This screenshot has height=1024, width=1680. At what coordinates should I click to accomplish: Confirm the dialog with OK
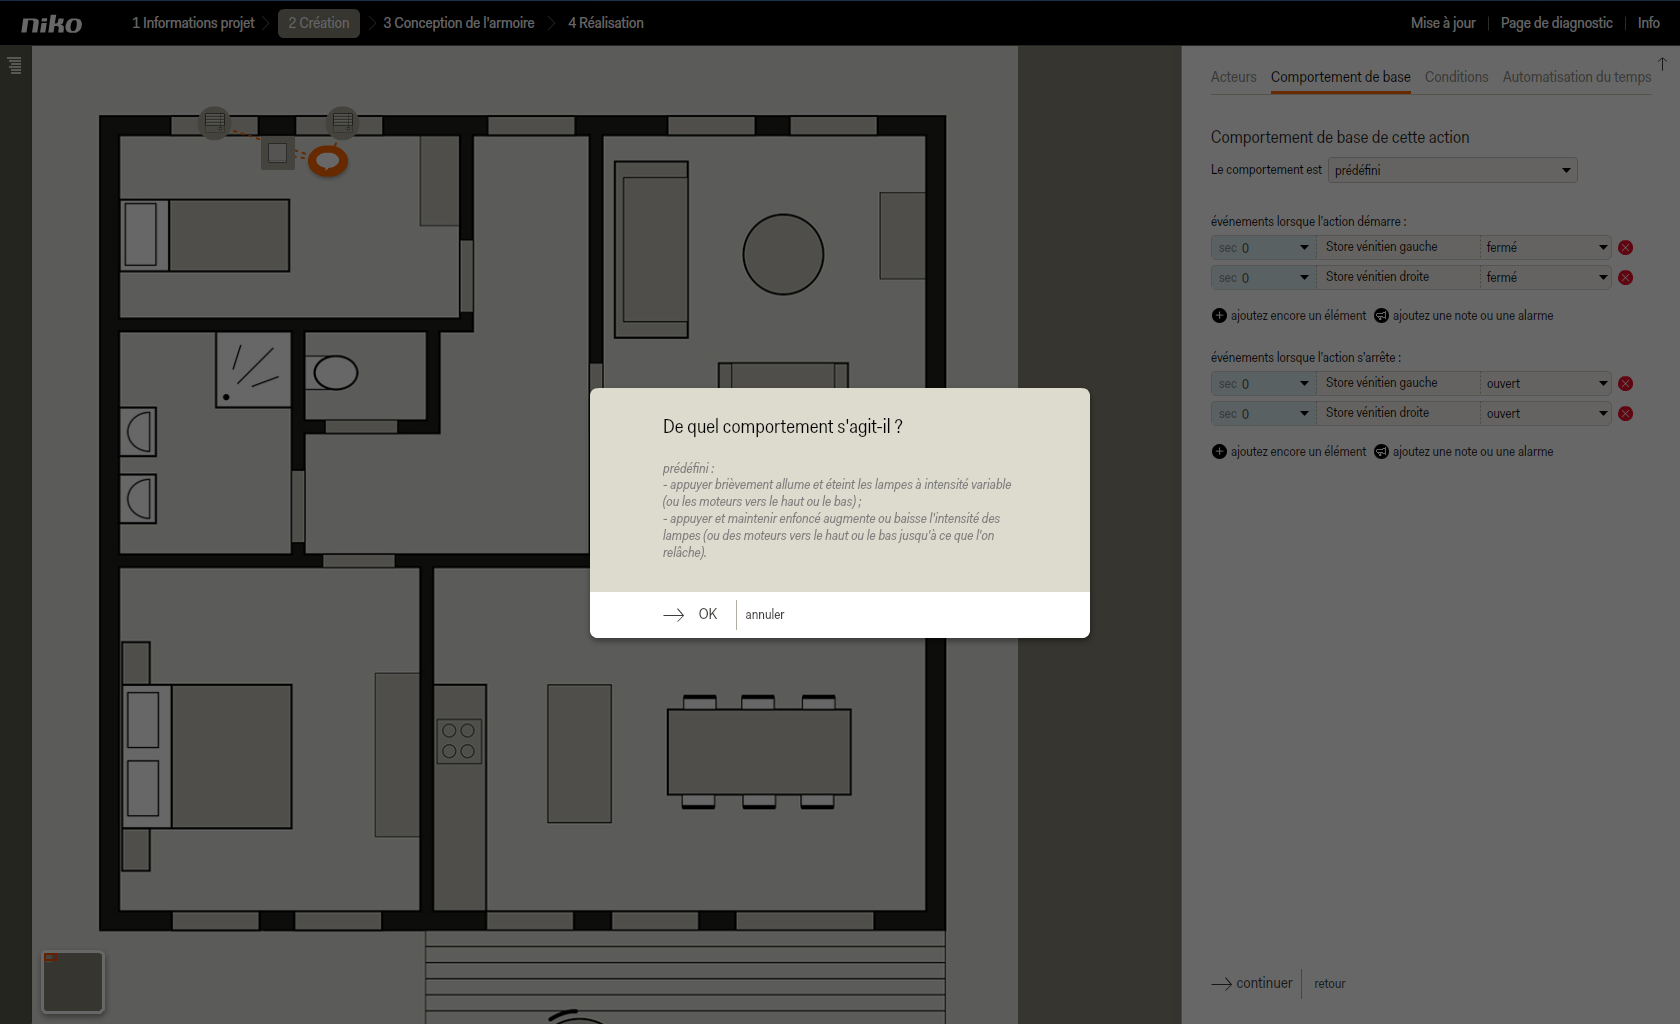click(708, 615)
